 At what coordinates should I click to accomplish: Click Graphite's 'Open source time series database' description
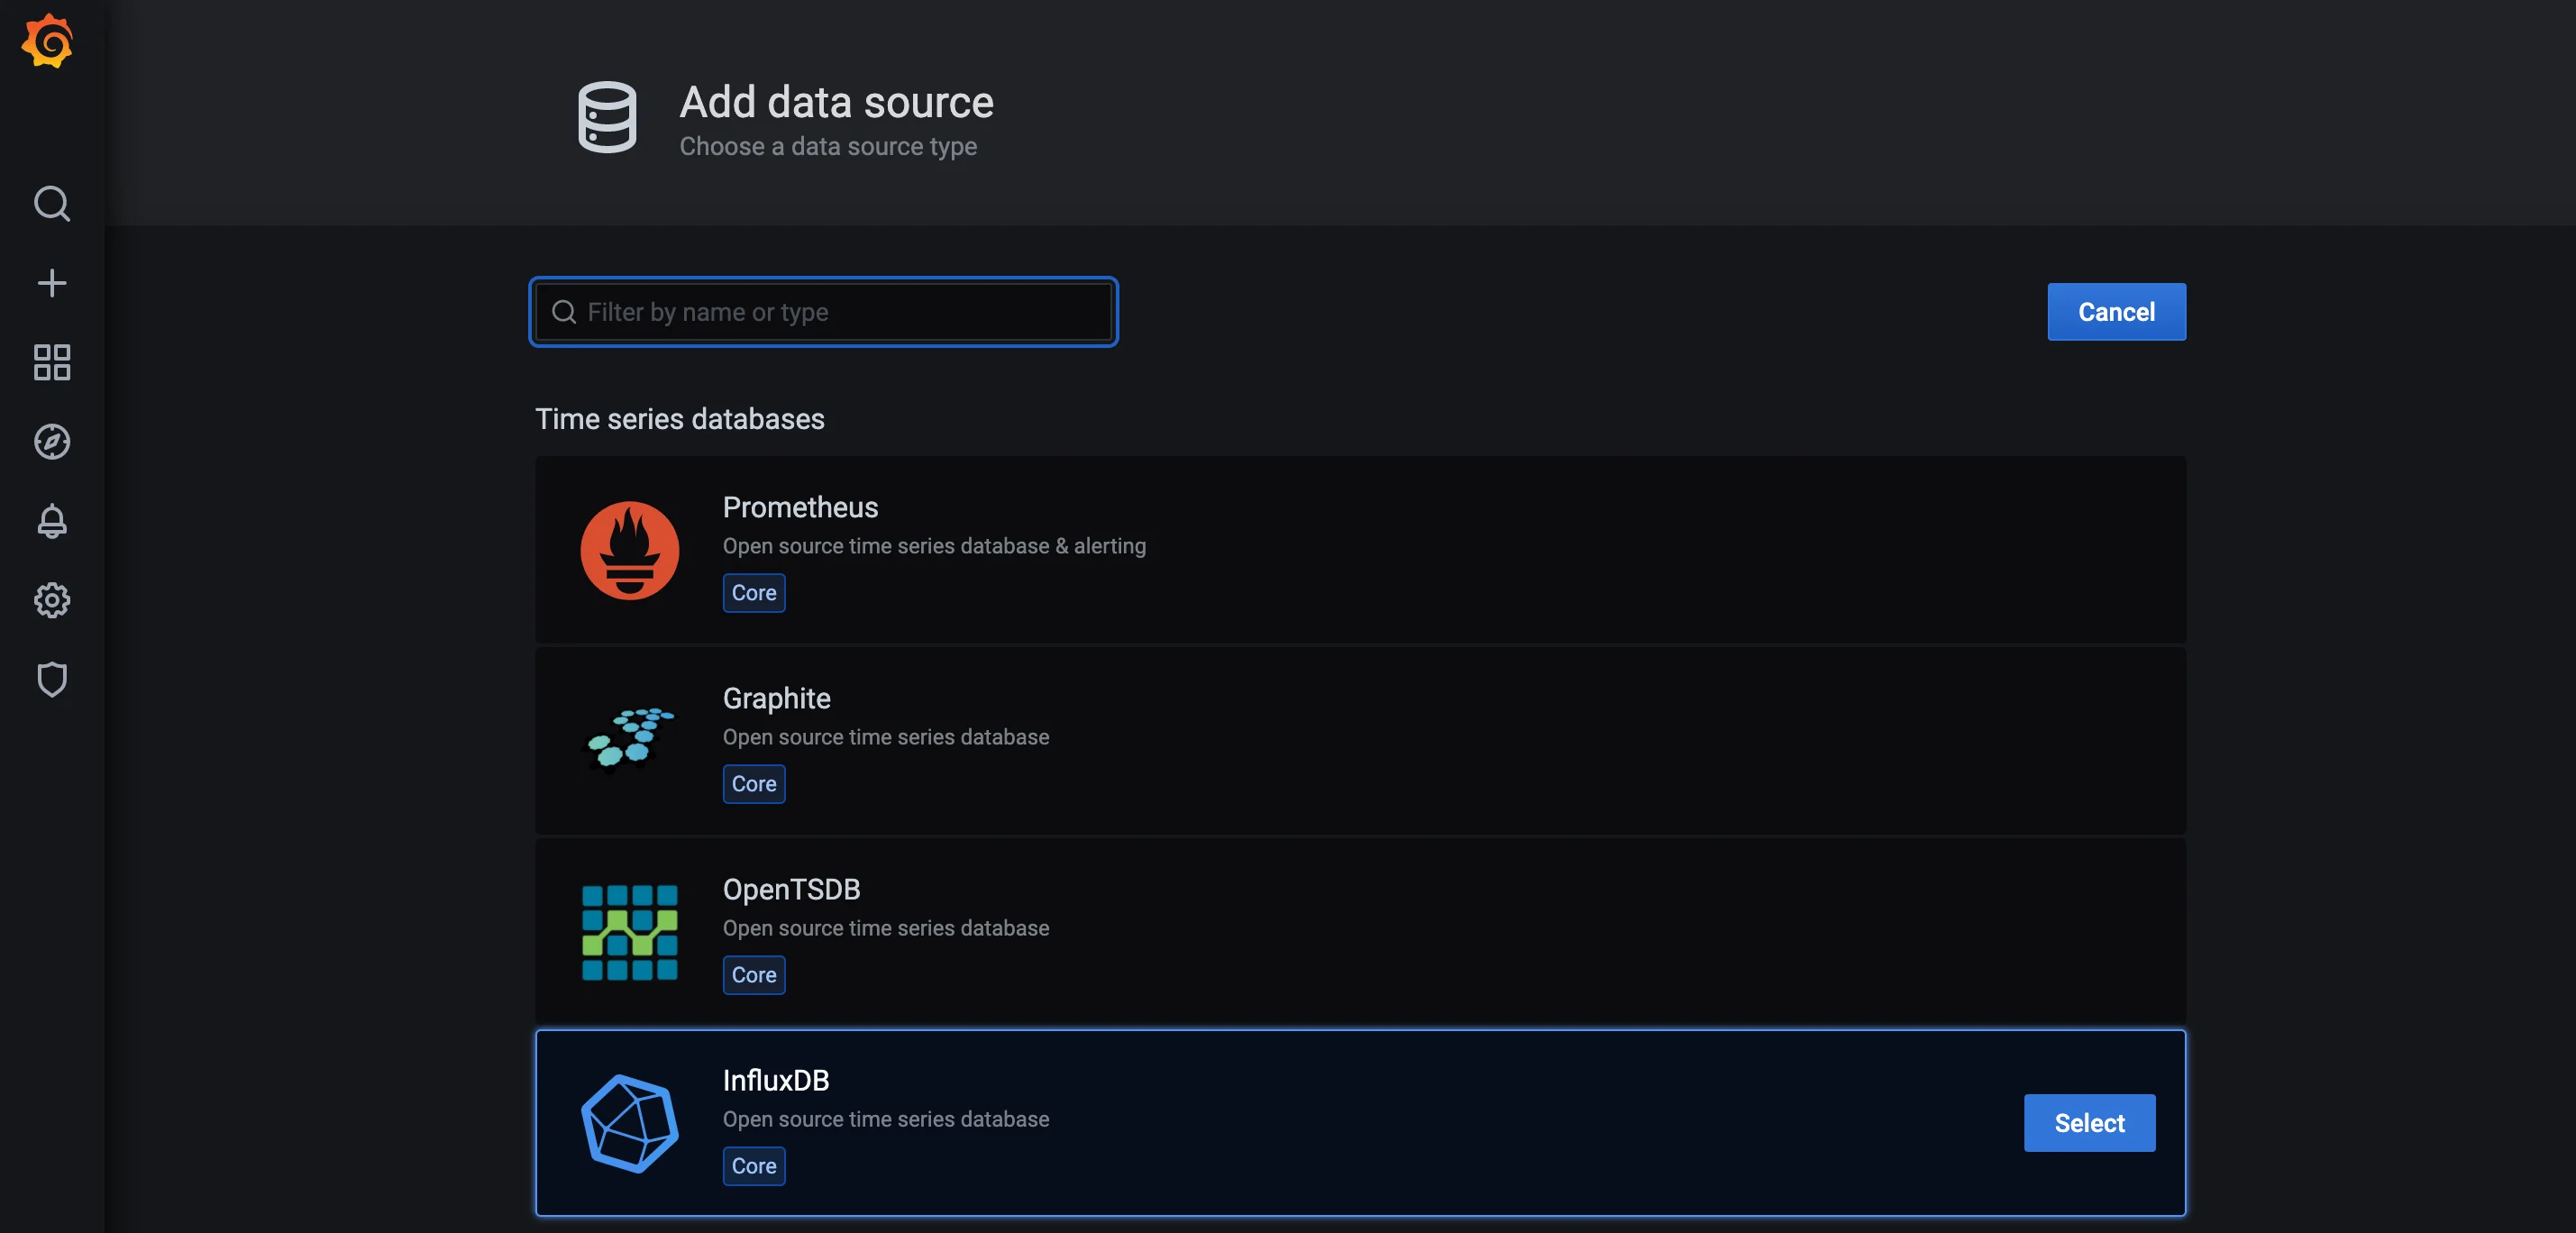886,737
